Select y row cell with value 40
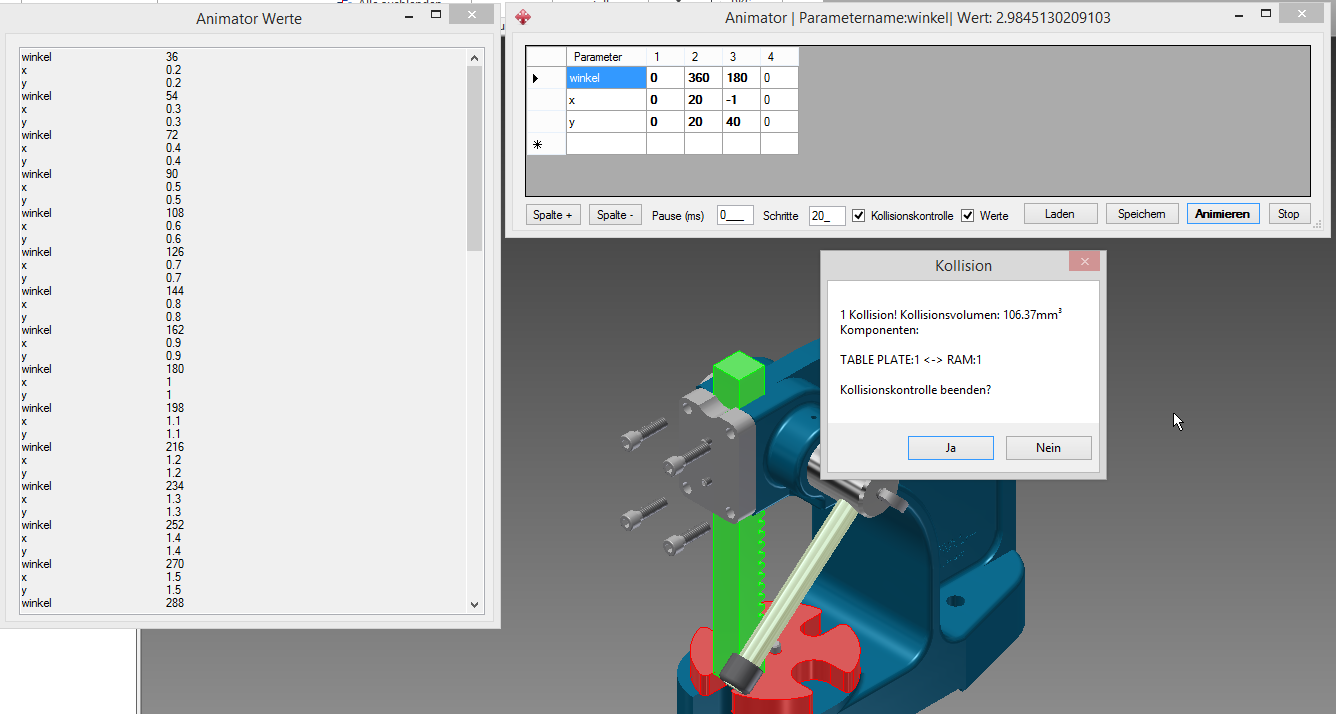1336x714 pixels. click(741, 122)
